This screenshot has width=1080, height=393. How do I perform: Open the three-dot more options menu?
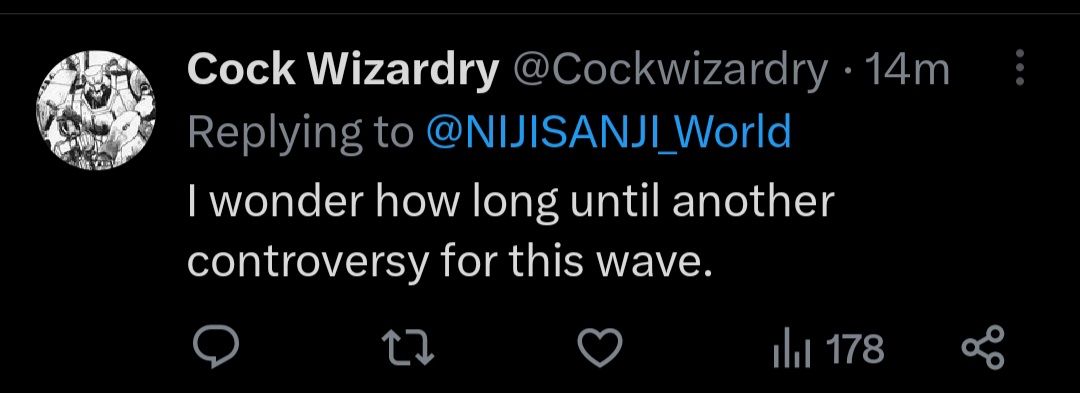coord(1021,67)
